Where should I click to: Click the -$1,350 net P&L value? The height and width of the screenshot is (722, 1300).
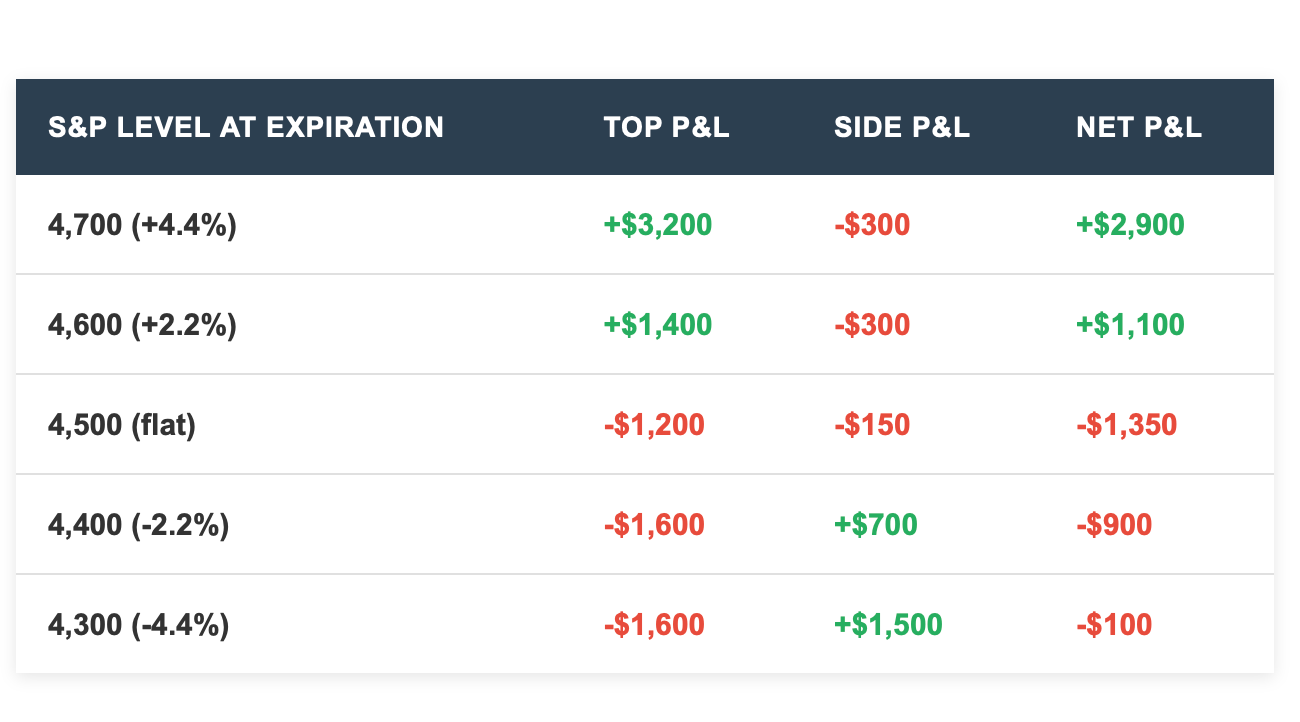click(1127, 425)
